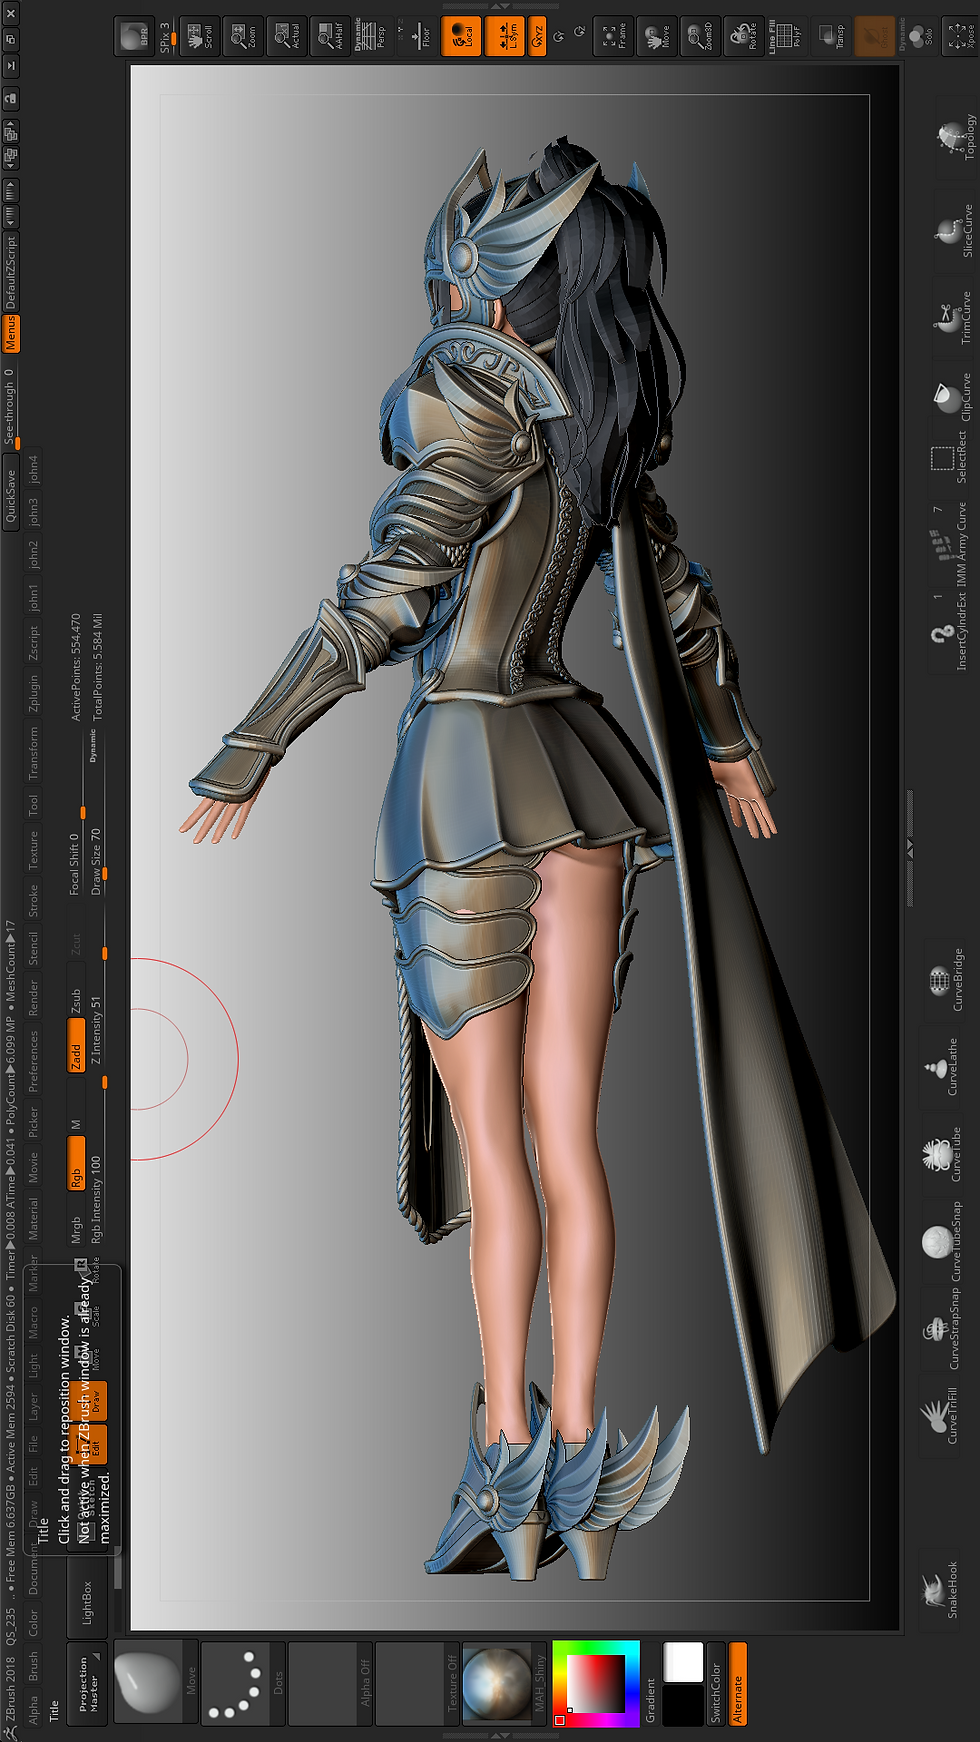Toggle Transp transparency mode
The image size is (980, 1742).
point(831,37)
